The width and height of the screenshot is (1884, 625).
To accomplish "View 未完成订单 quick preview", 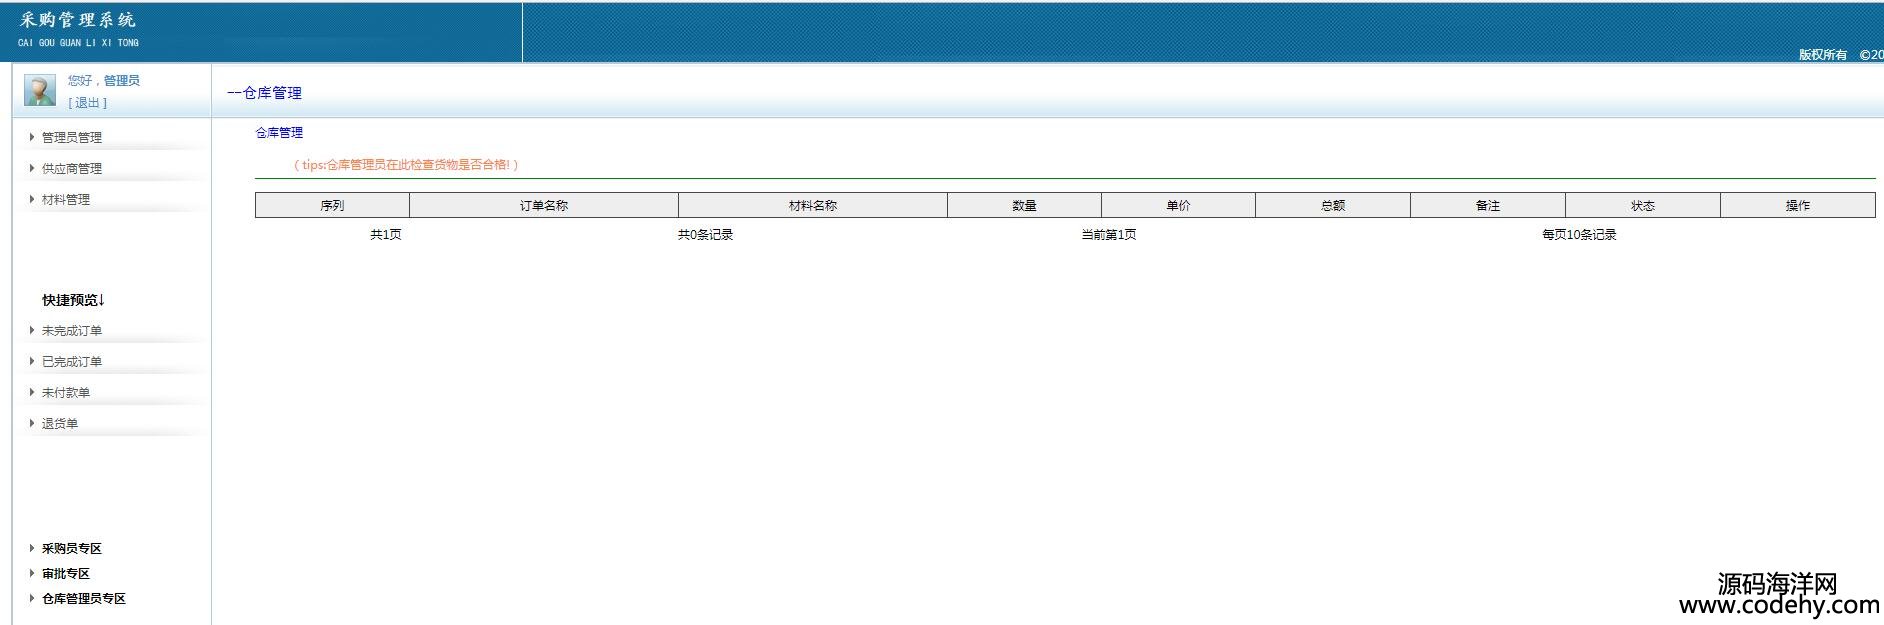I will pyautogui.click(x=72, y=331).
